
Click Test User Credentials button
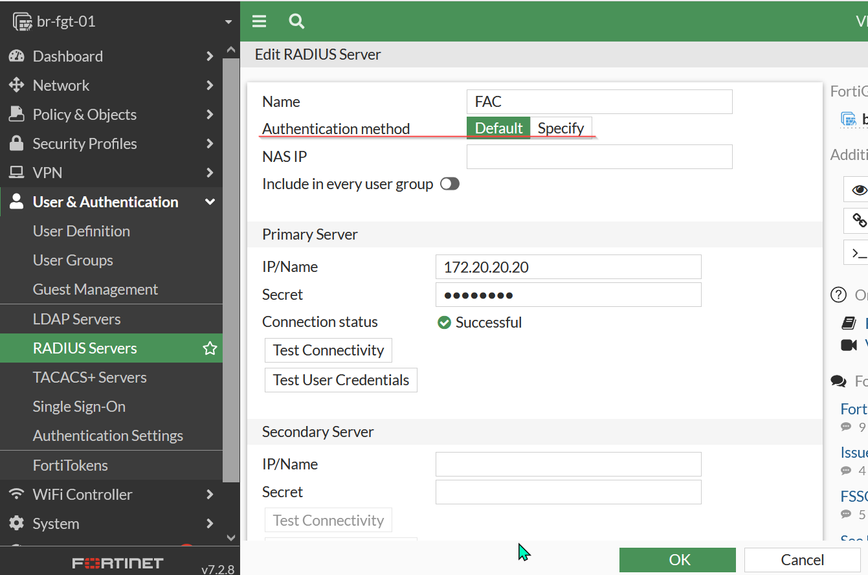point(341,380)
